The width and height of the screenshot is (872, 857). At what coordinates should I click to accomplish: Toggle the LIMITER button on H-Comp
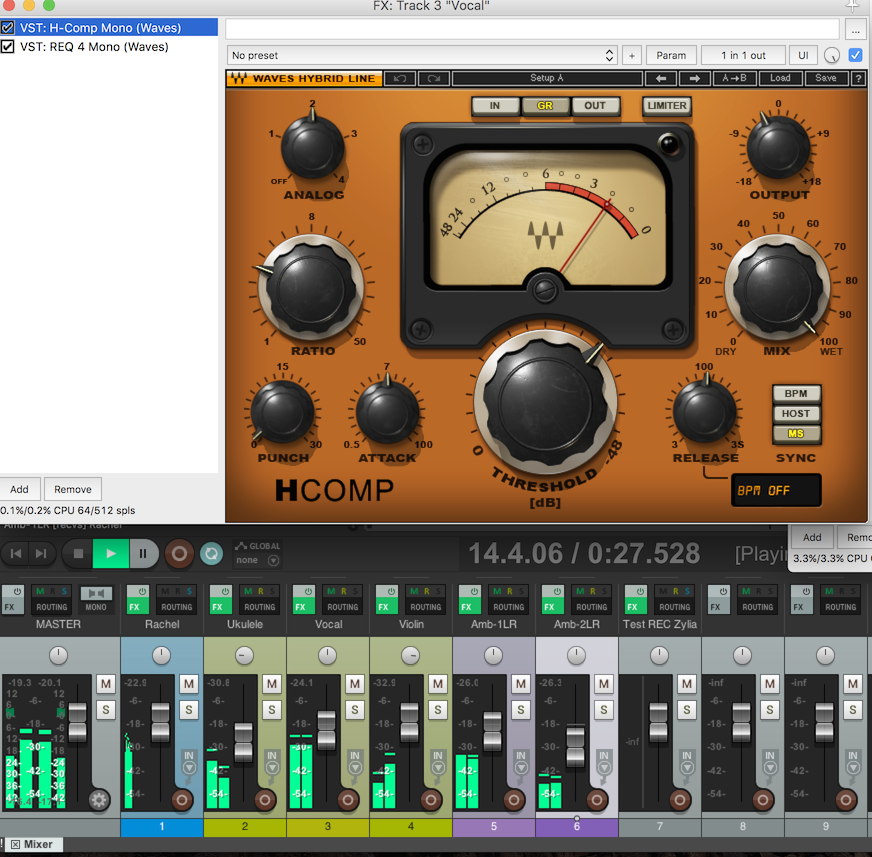[667, 106]
